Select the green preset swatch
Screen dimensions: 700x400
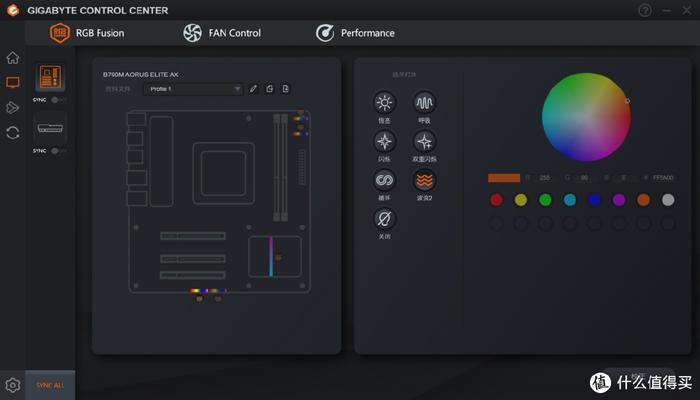[x=545, y=200]
